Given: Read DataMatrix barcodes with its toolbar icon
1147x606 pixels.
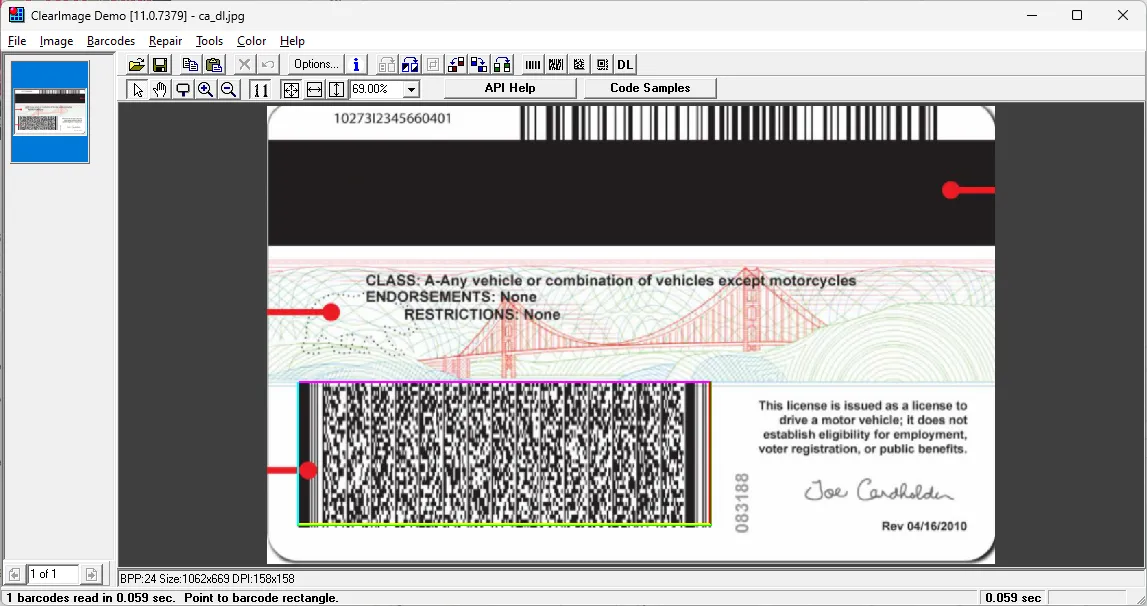Looking at the screenshot, I should click(x=579, y=64).
